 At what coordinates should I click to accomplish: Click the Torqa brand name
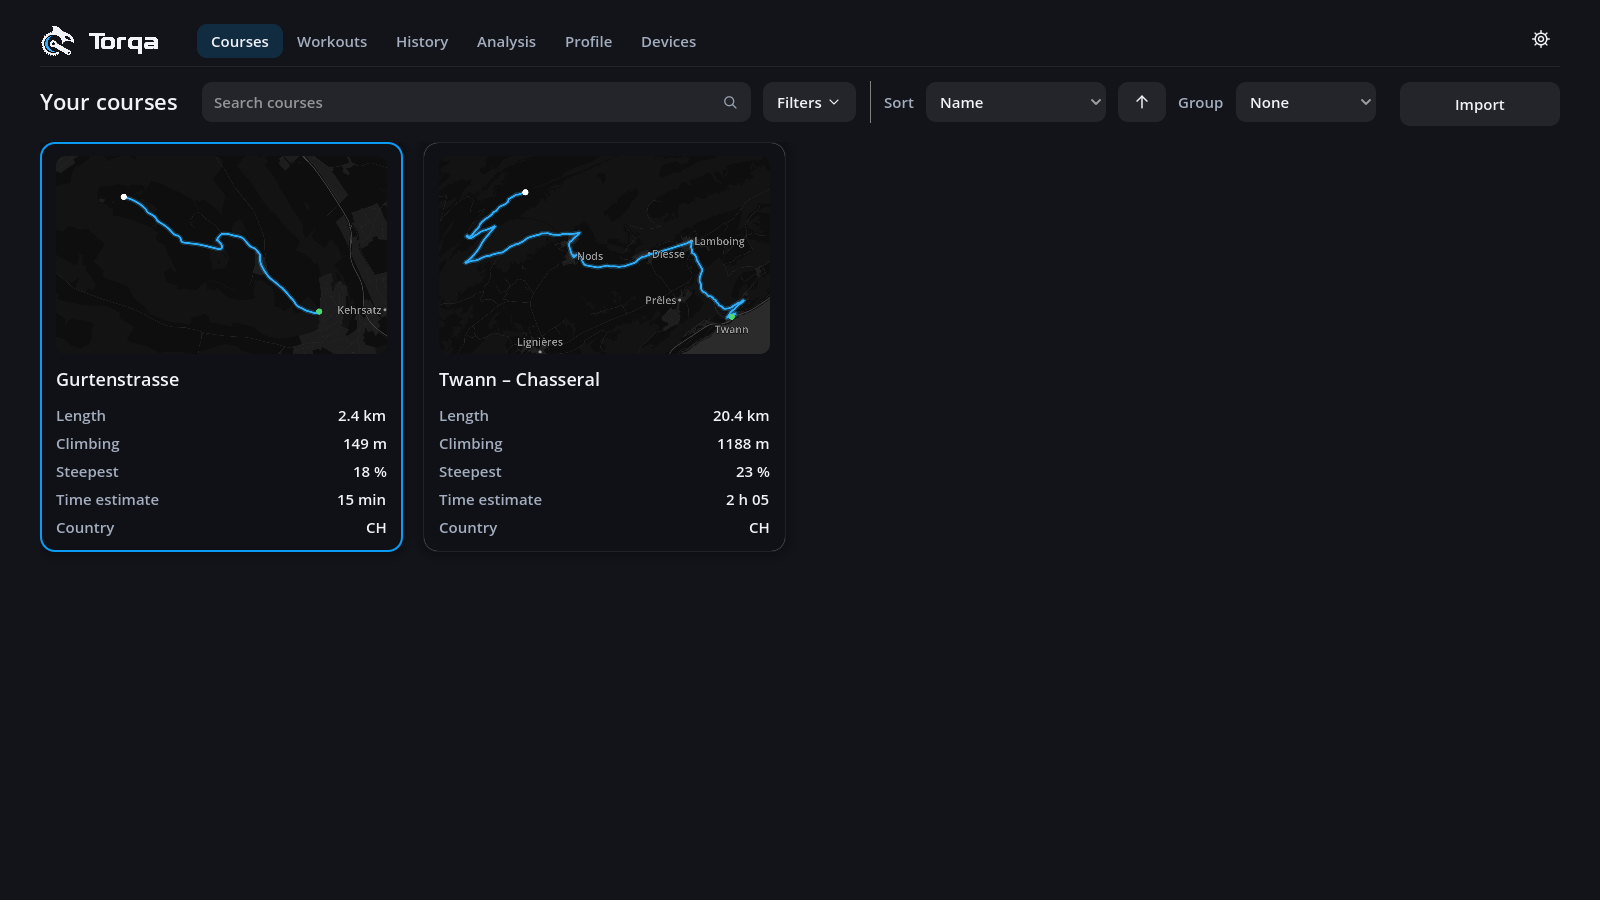pyautogui.click(x=124, y=42)
